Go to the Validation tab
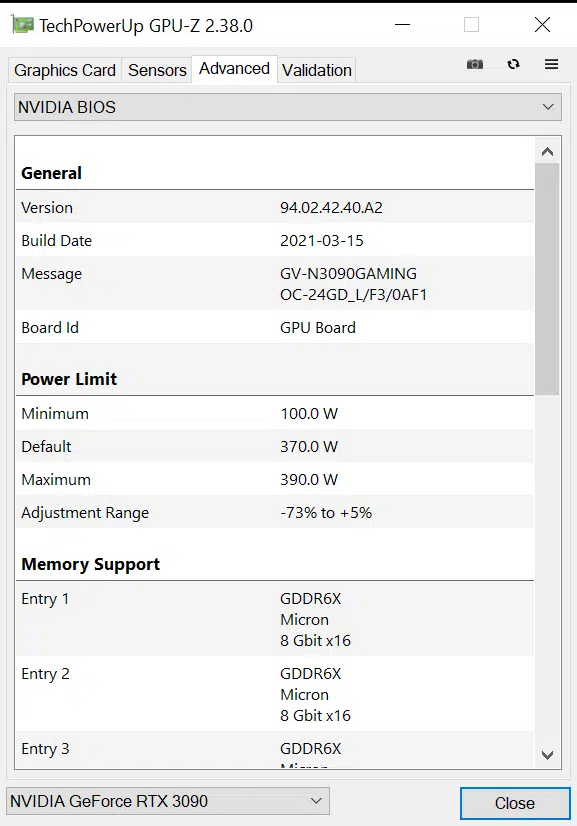 (317, 70)
